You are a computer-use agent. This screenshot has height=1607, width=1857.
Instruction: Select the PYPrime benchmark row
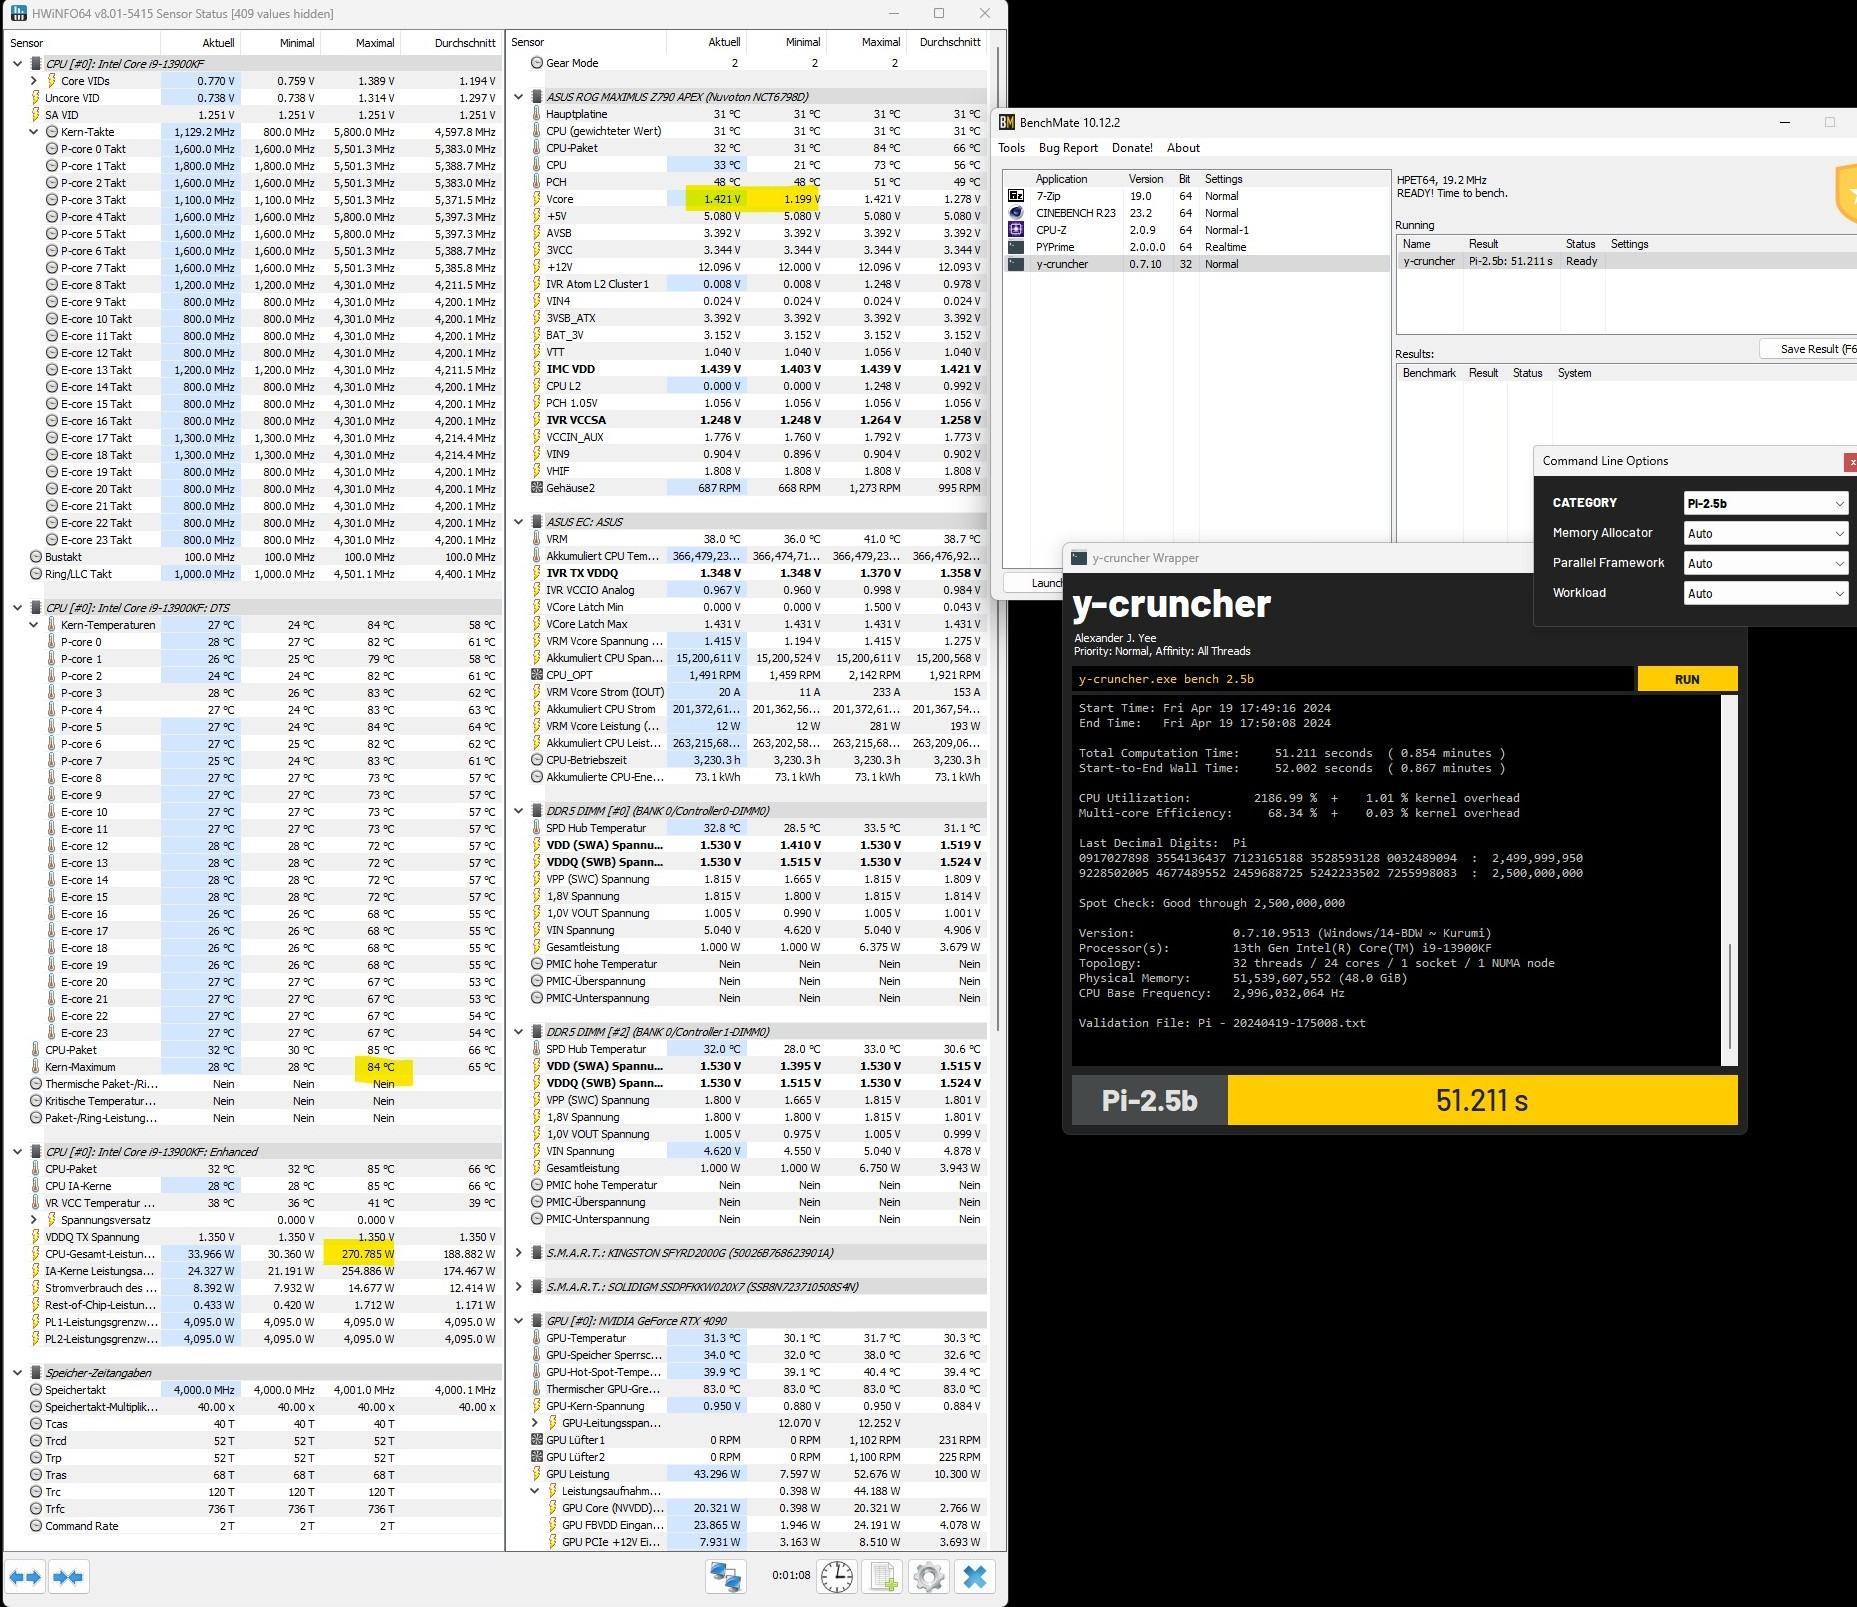pos(1197,247)
